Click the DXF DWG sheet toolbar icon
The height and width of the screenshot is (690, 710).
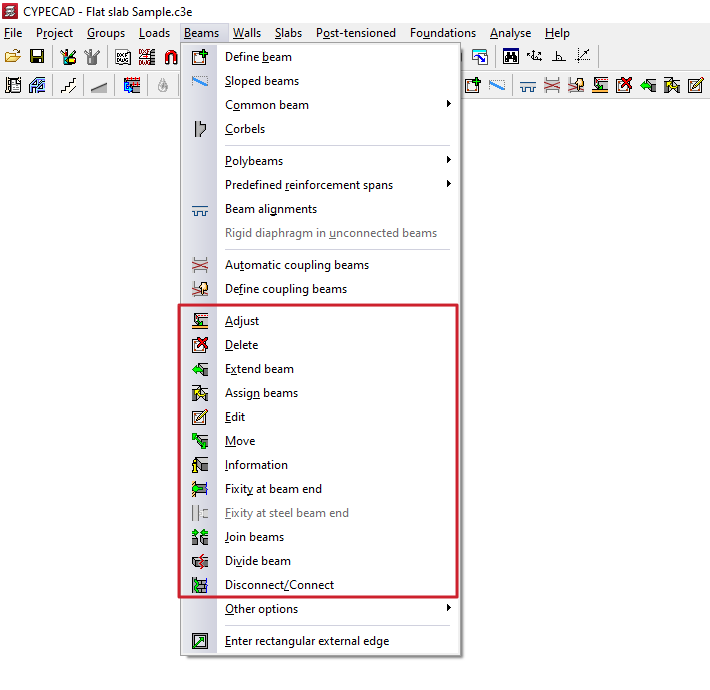(x=123, y=57)
